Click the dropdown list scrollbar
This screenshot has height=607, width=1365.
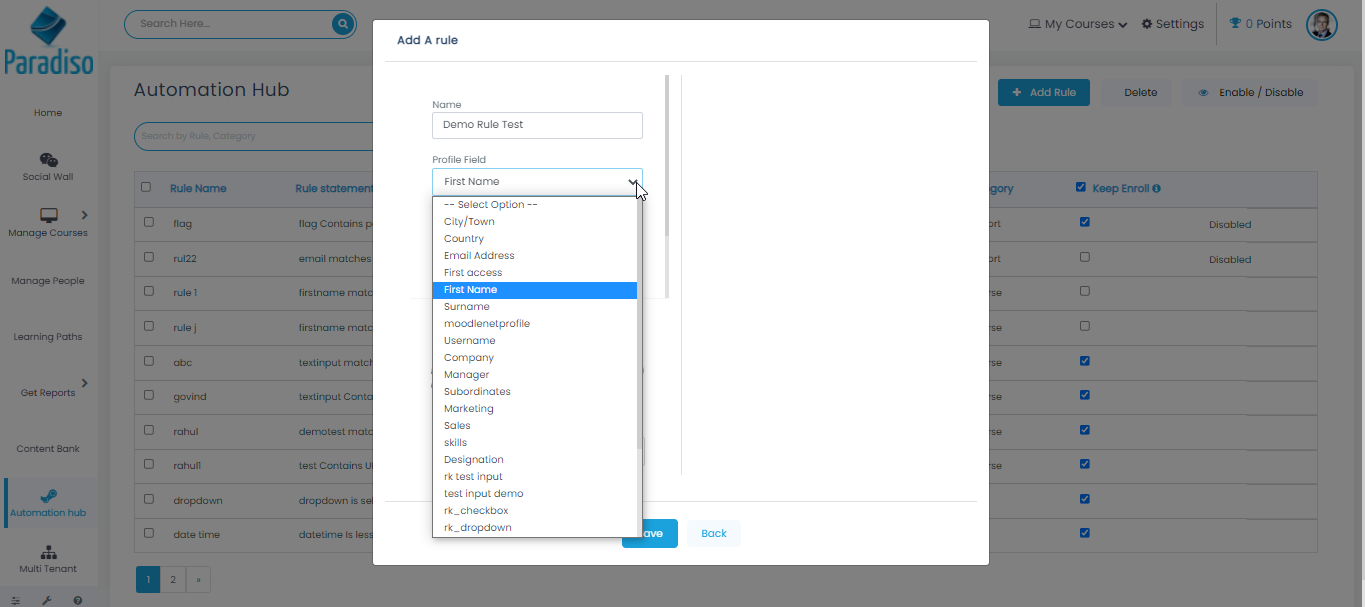[638, 366]
